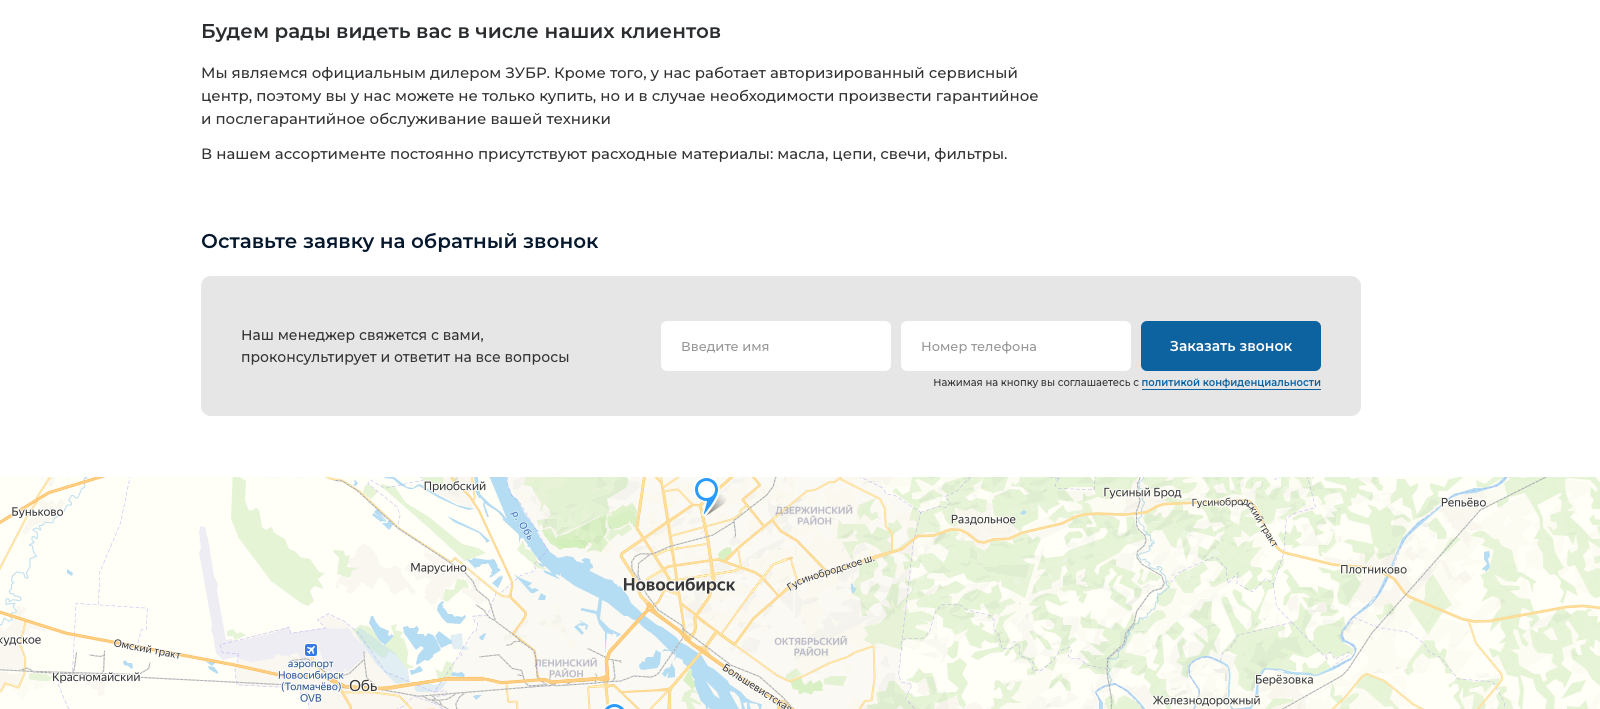
Task: Click the airport icon near Толмачёво
Action: pos(311,650)
